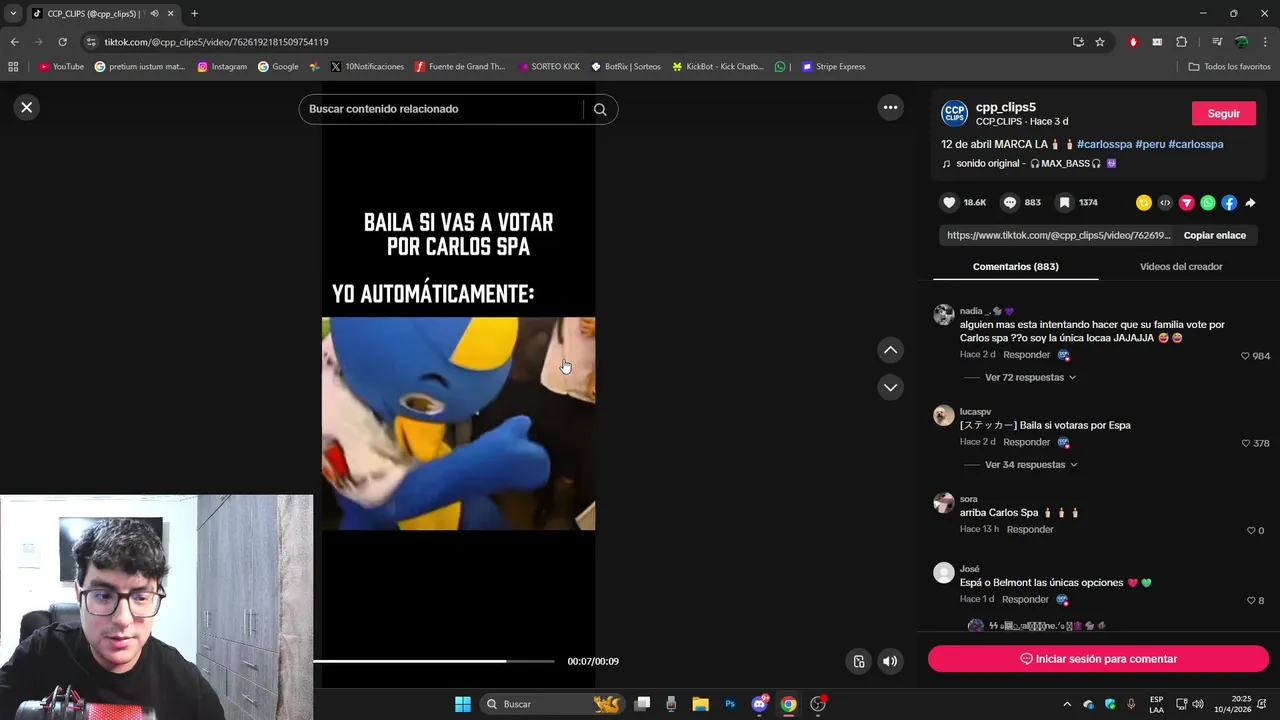Go back in browser history

pyautogui.click(x=14, y=42)
